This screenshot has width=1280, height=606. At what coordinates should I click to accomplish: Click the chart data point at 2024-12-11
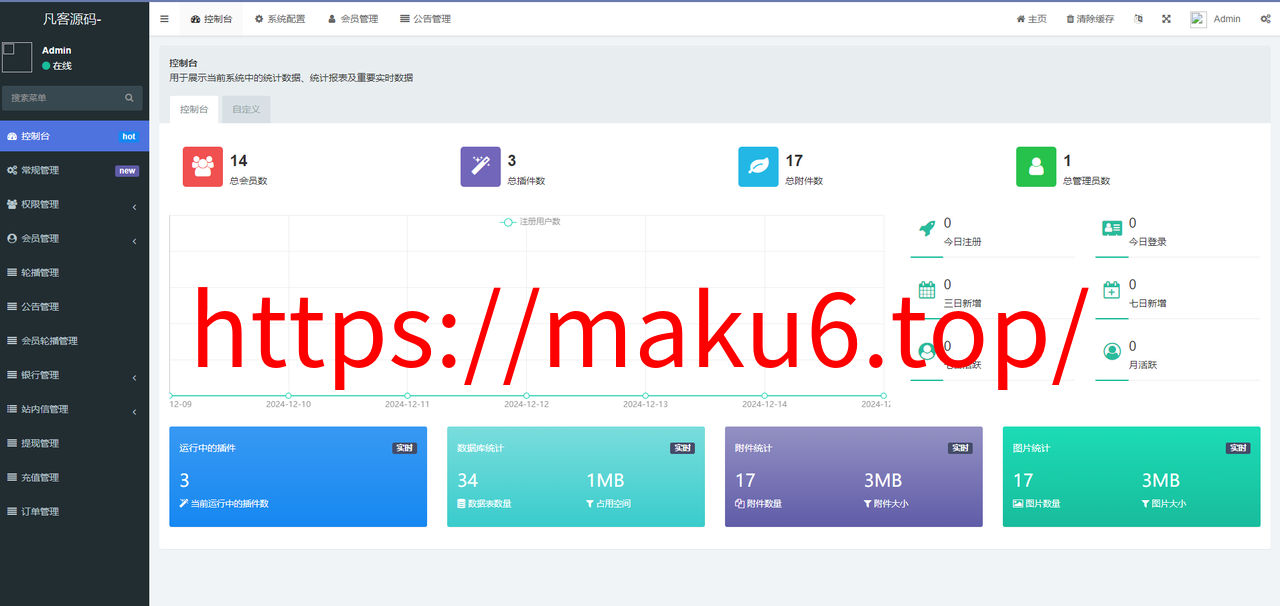point(407,395)
